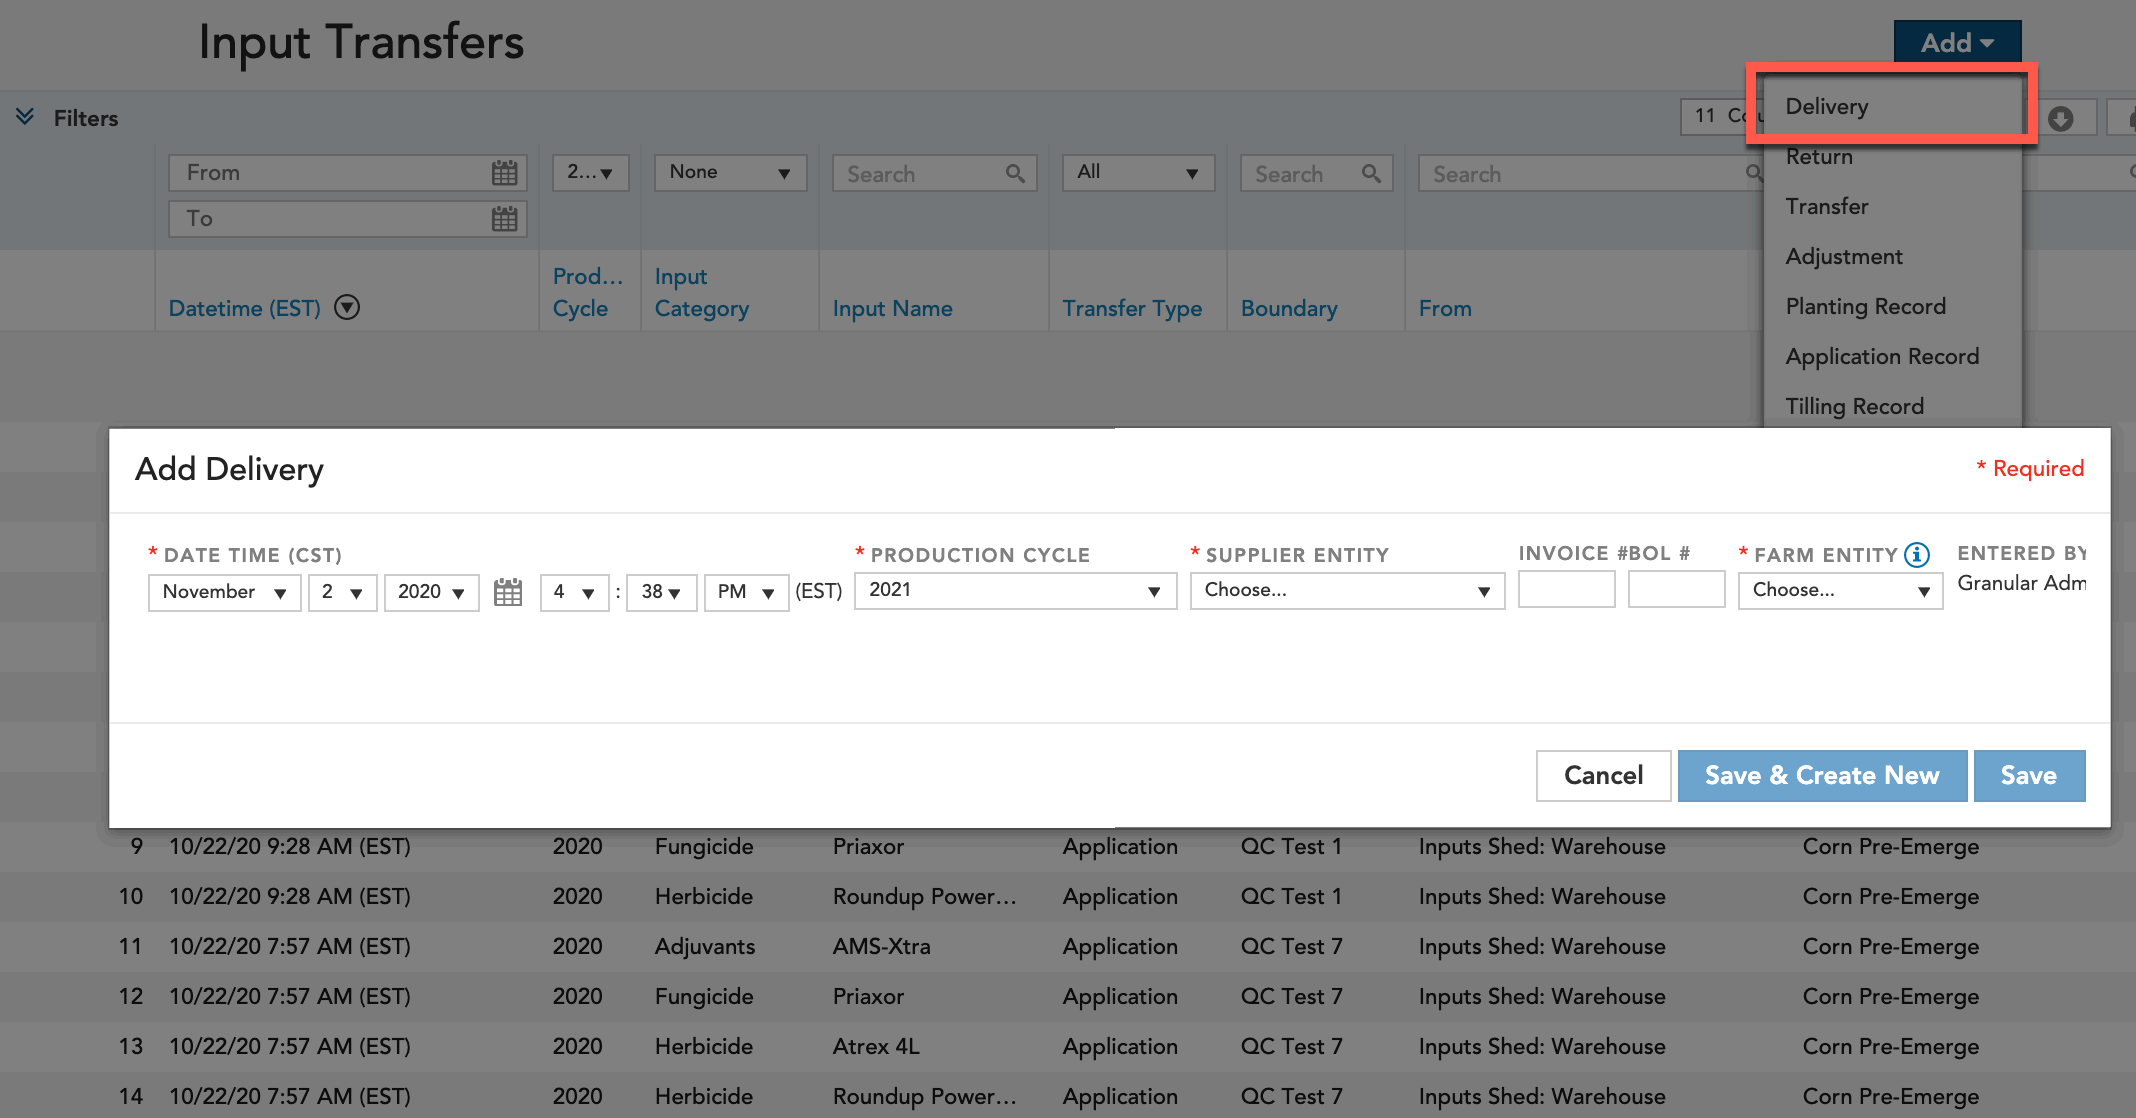Click Granular Adm entered by text
This screenshot has height=1118, width=2136.
pos(2021,583)
